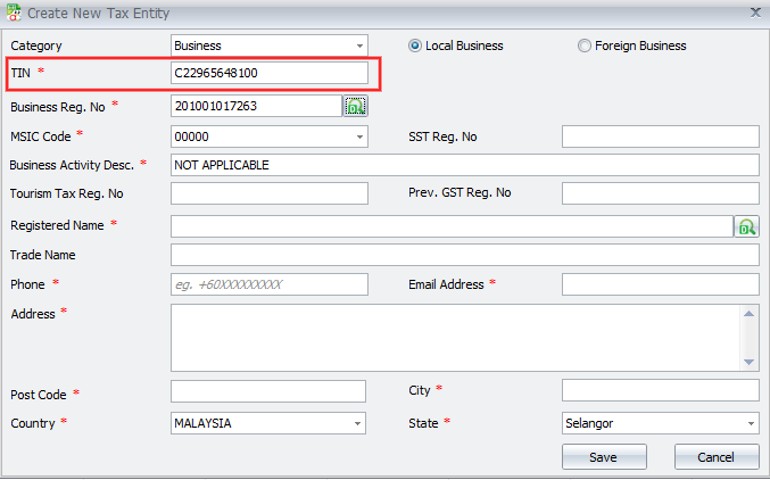Click the Business Activity Desc. field
770x480 pixels.
click(x=465, y=165)
